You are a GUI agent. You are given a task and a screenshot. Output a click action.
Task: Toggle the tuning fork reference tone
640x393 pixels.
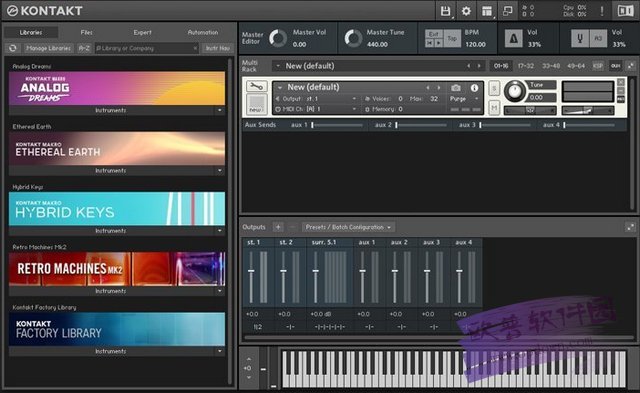point(580,39)
